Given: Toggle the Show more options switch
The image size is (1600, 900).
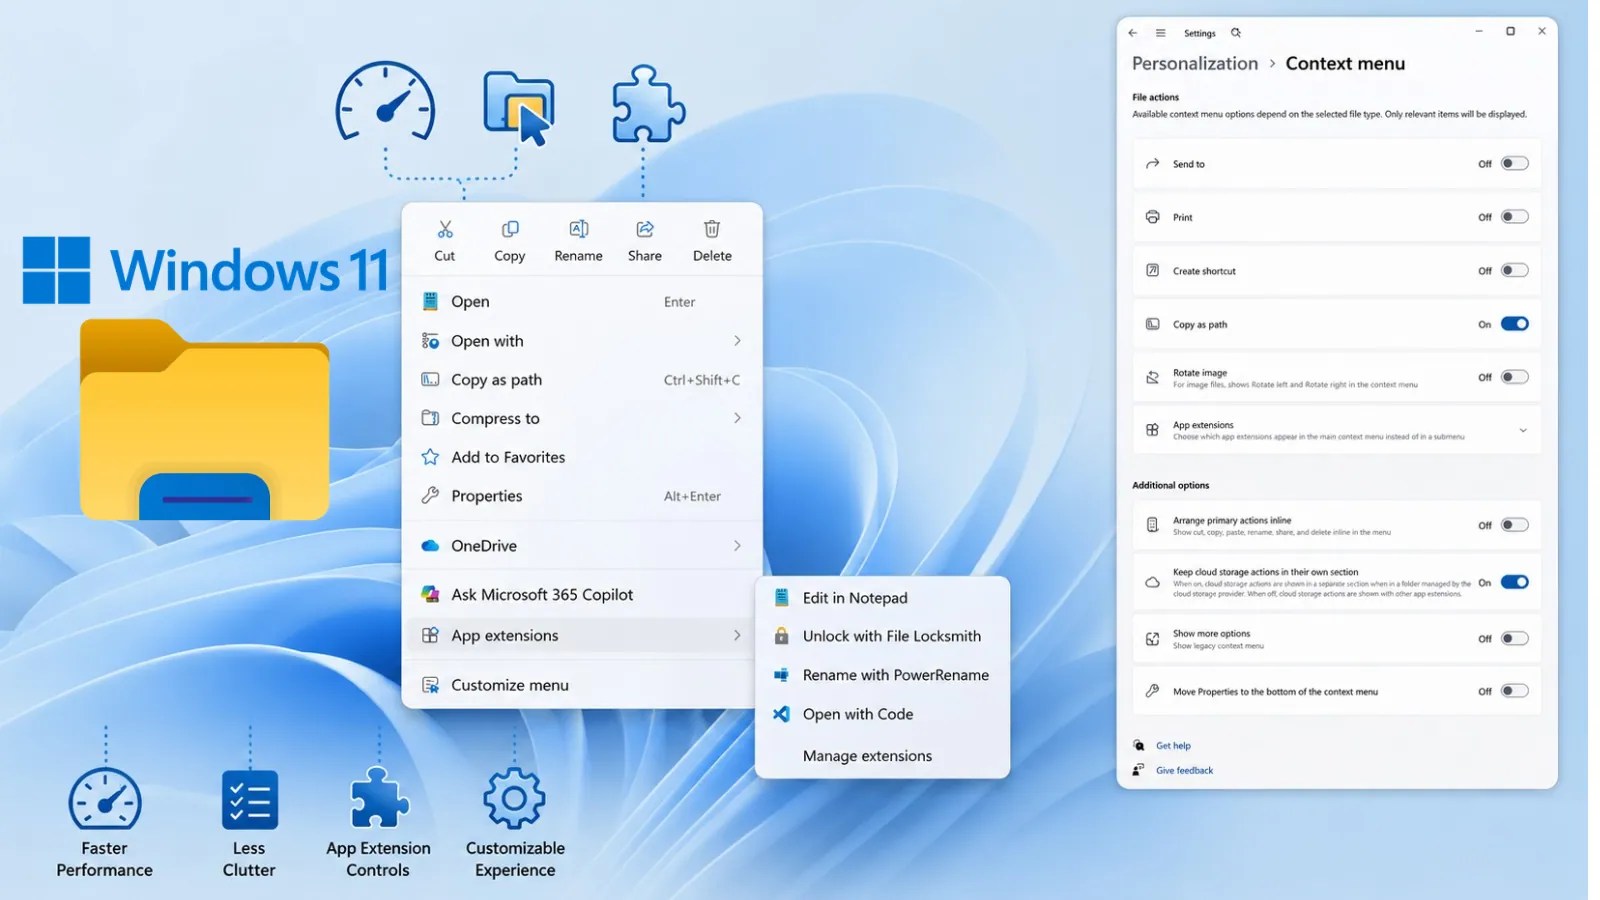Looking at the screenshot, I should pyautogui.click(x=1515, y=638).
